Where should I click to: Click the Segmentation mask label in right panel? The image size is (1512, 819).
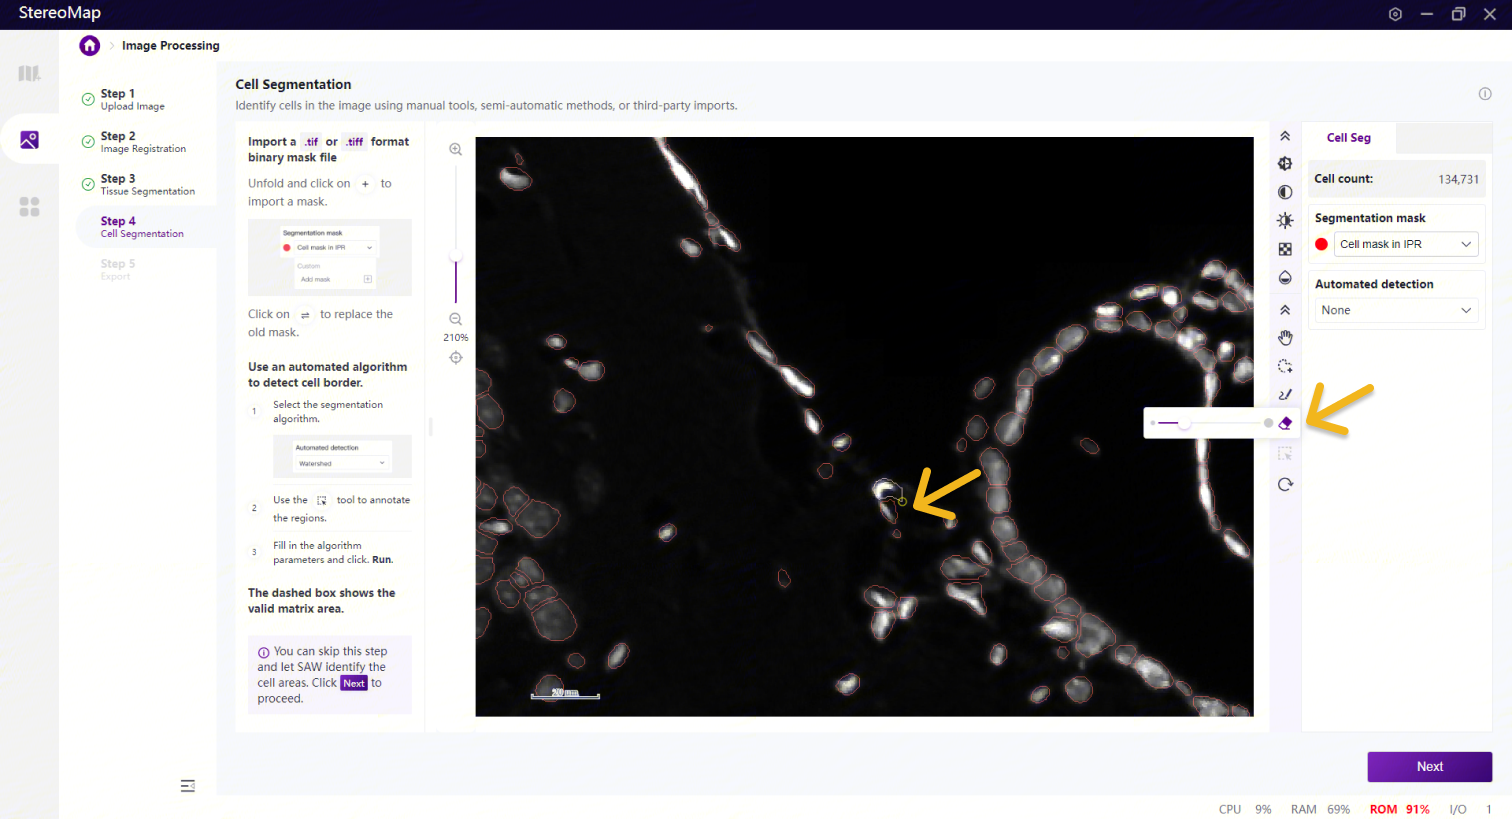pyautogui.click(x=1370, y=218)
